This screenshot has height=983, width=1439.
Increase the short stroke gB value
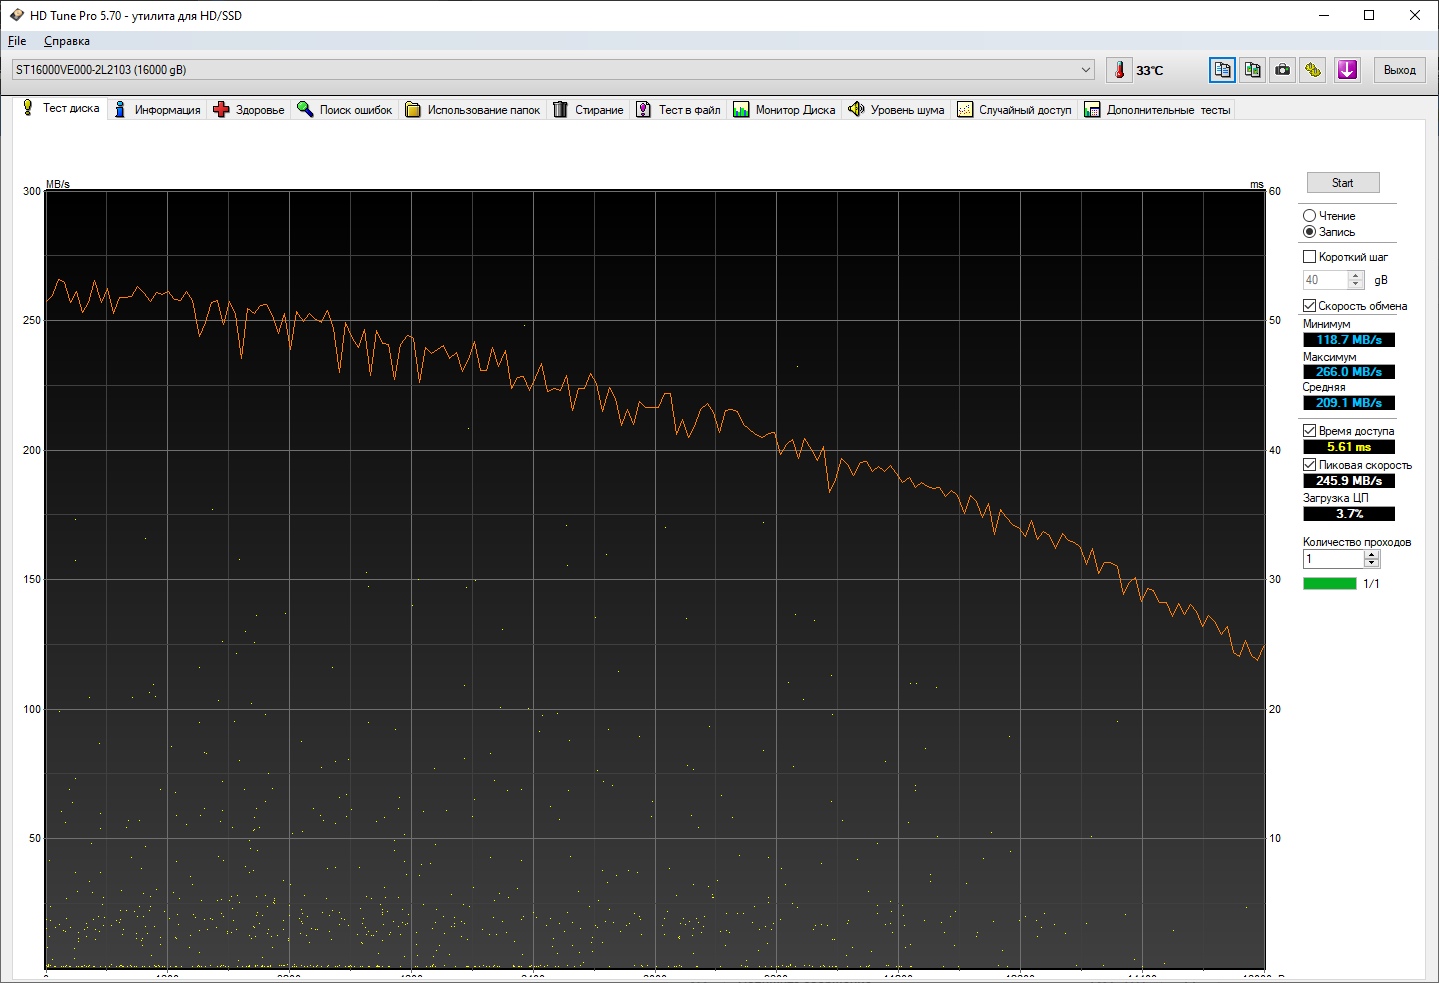point(1356,276)
